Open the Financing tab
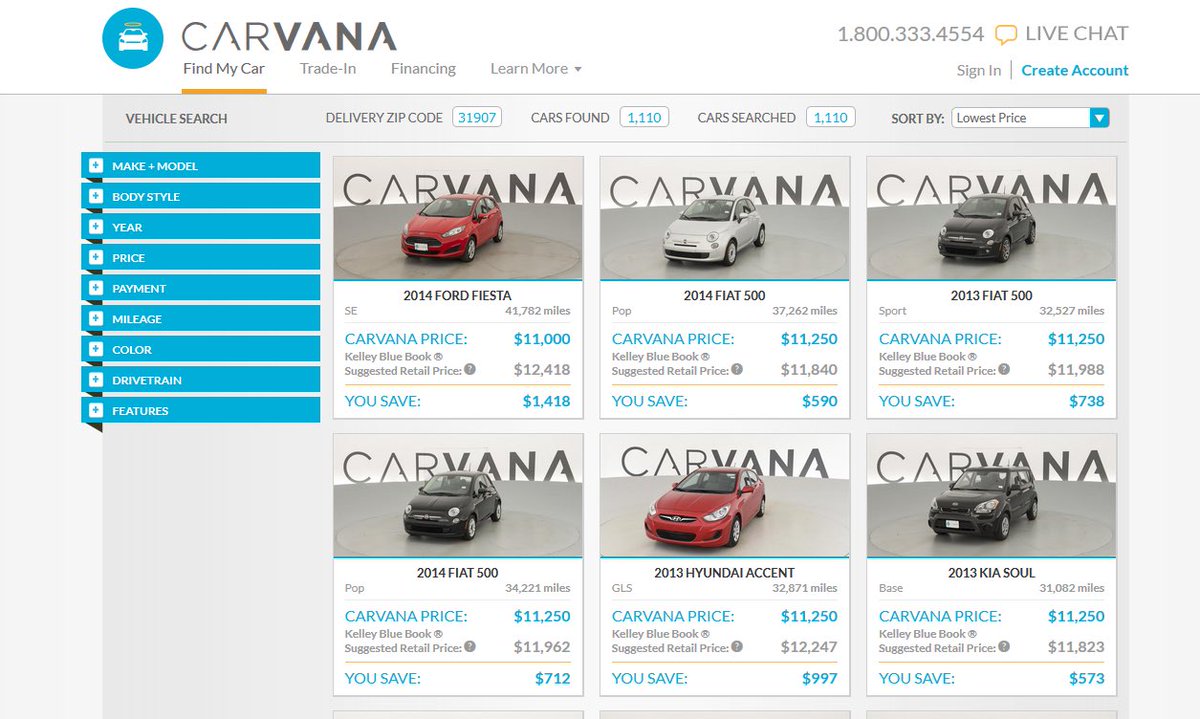Screen dimensions: 1200x719 click(x=423, y=69)
